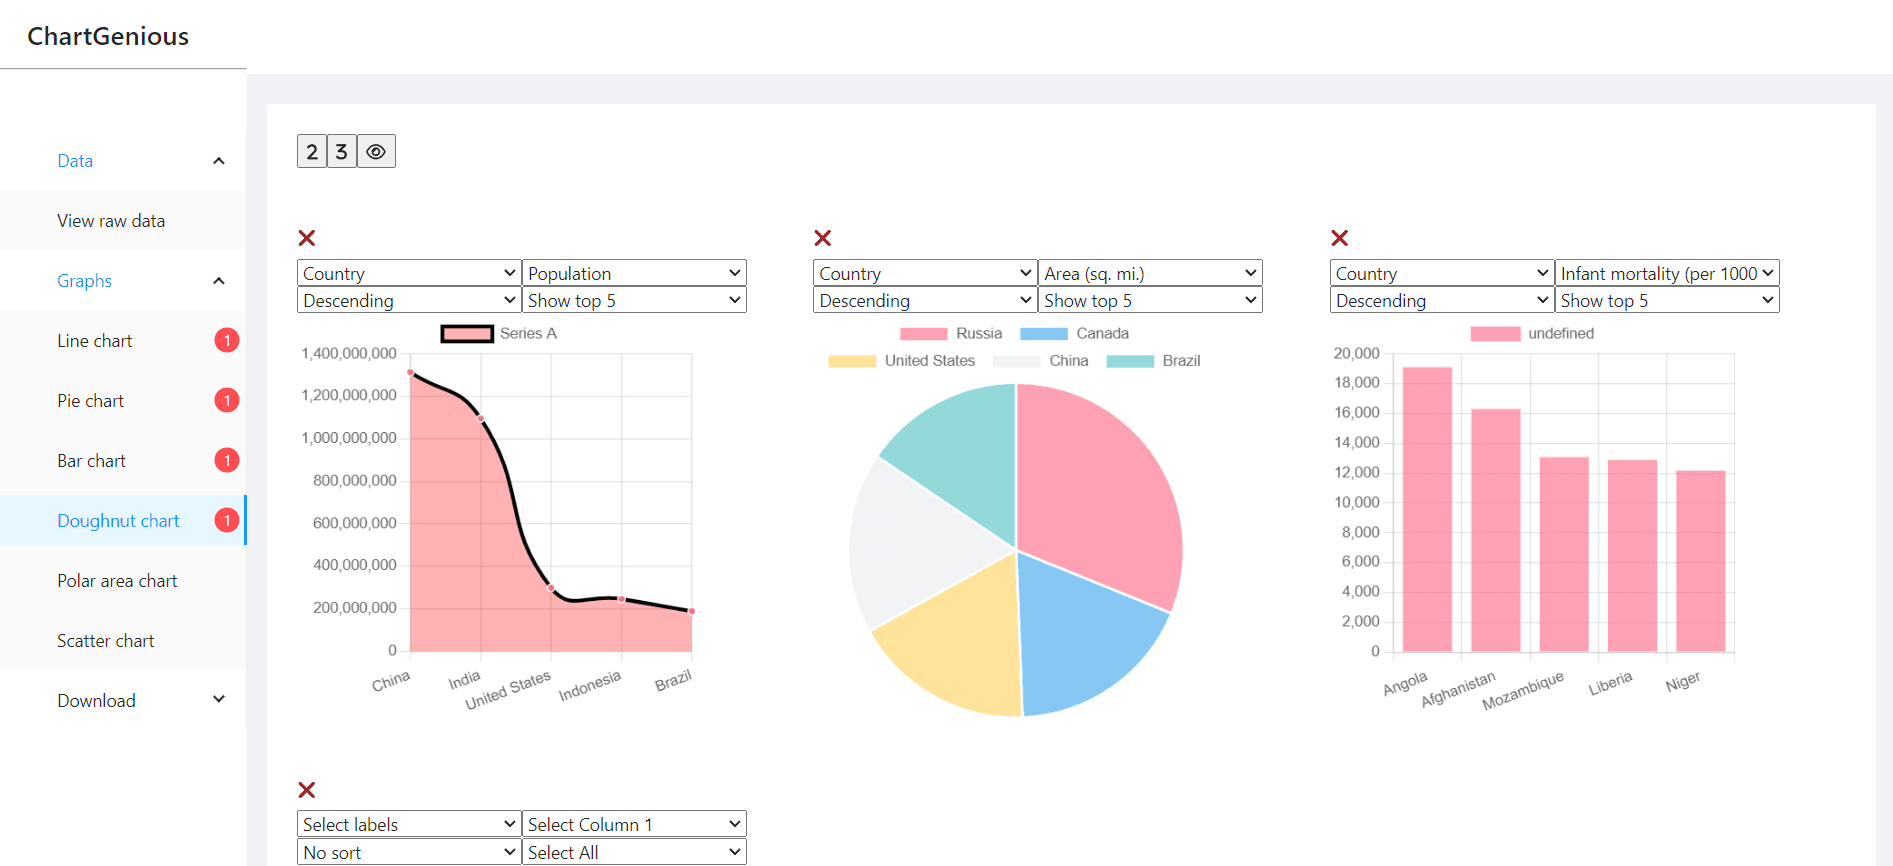Open the Download menu
The width and height of the screenshot is (1893, 866).
click(123, 701)
